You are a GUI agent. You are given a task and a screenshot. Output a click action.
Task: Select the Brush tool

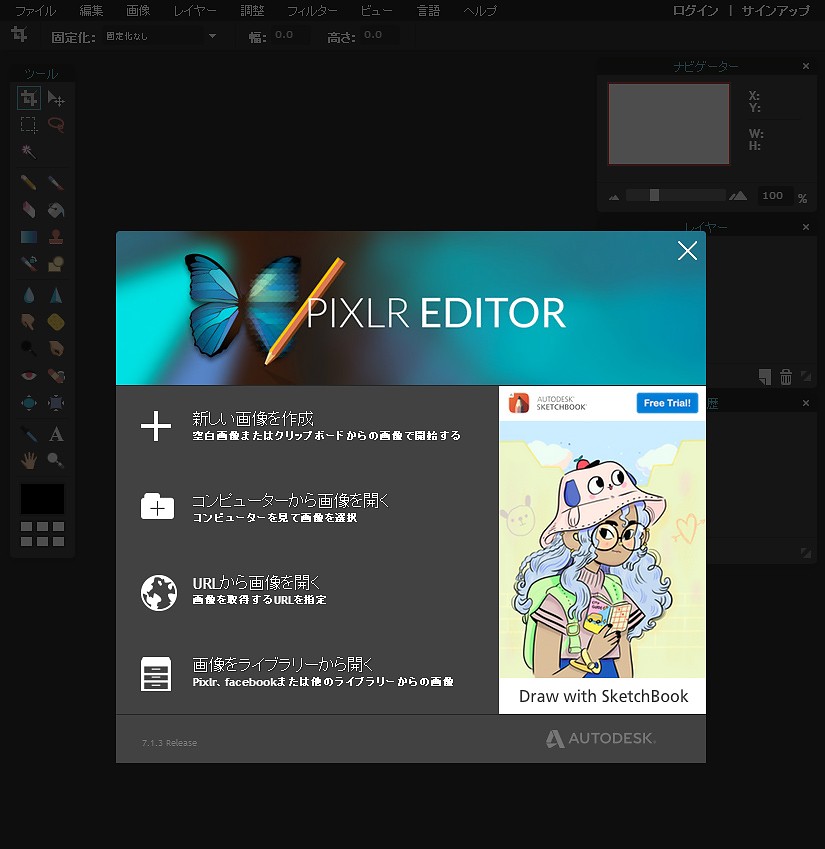(x=56, y=182)
